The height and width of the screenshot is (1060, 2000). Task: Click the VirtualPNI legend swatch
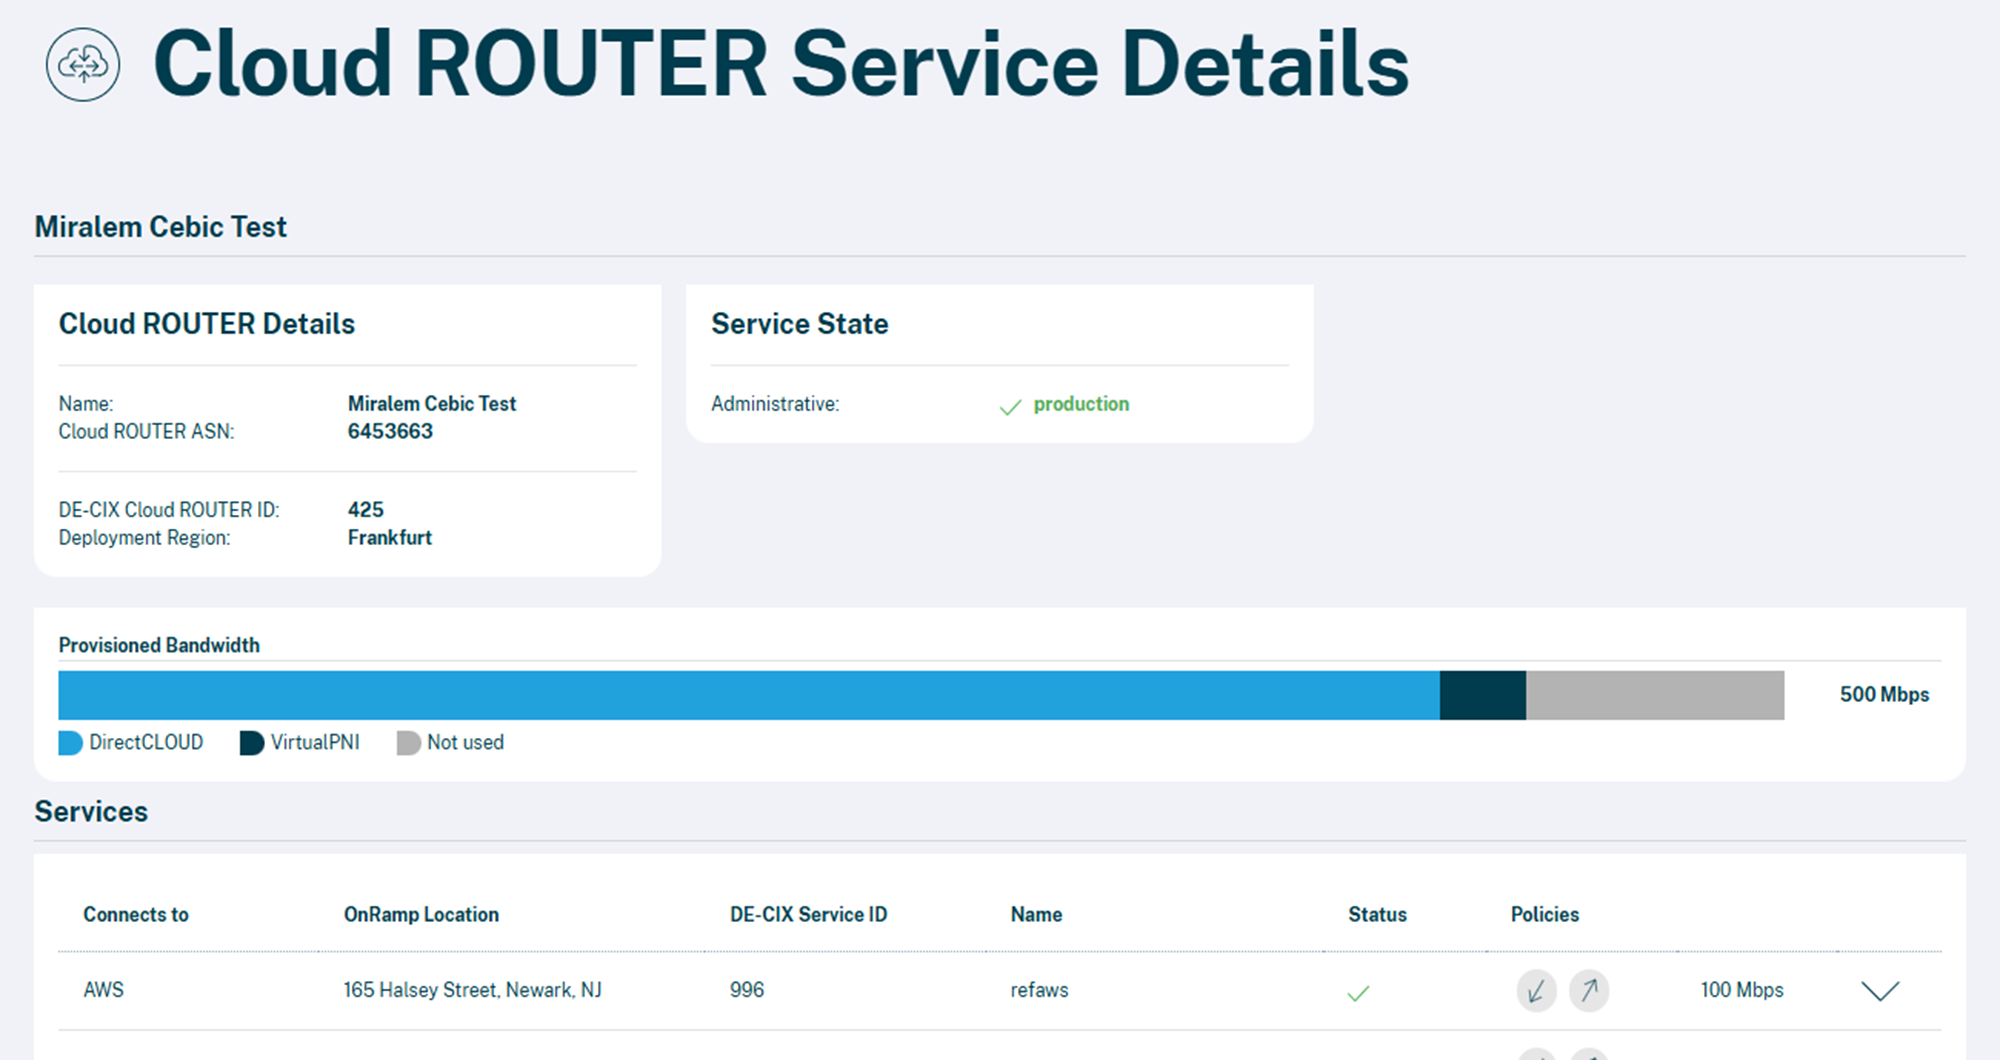[252, 743]
